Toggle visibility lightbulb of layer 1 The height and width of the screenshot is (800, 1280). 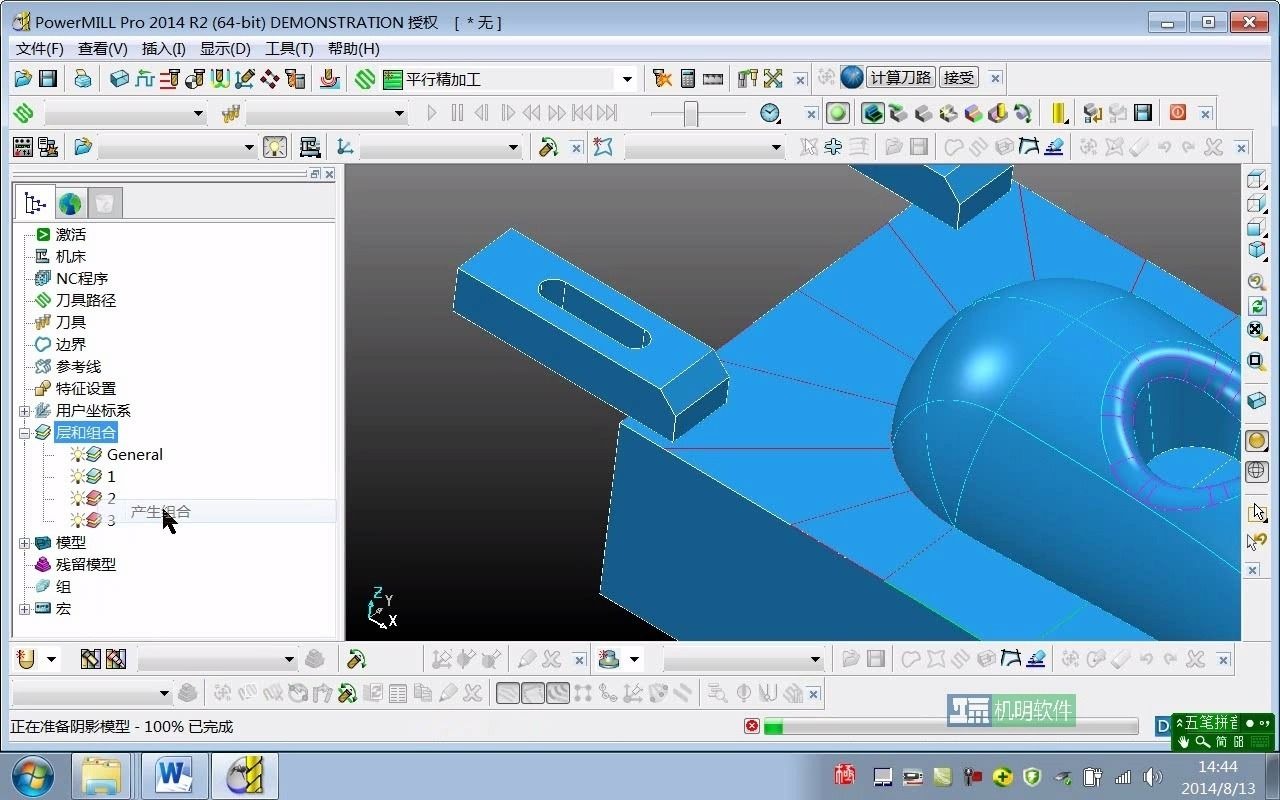[x=78, y=476]
